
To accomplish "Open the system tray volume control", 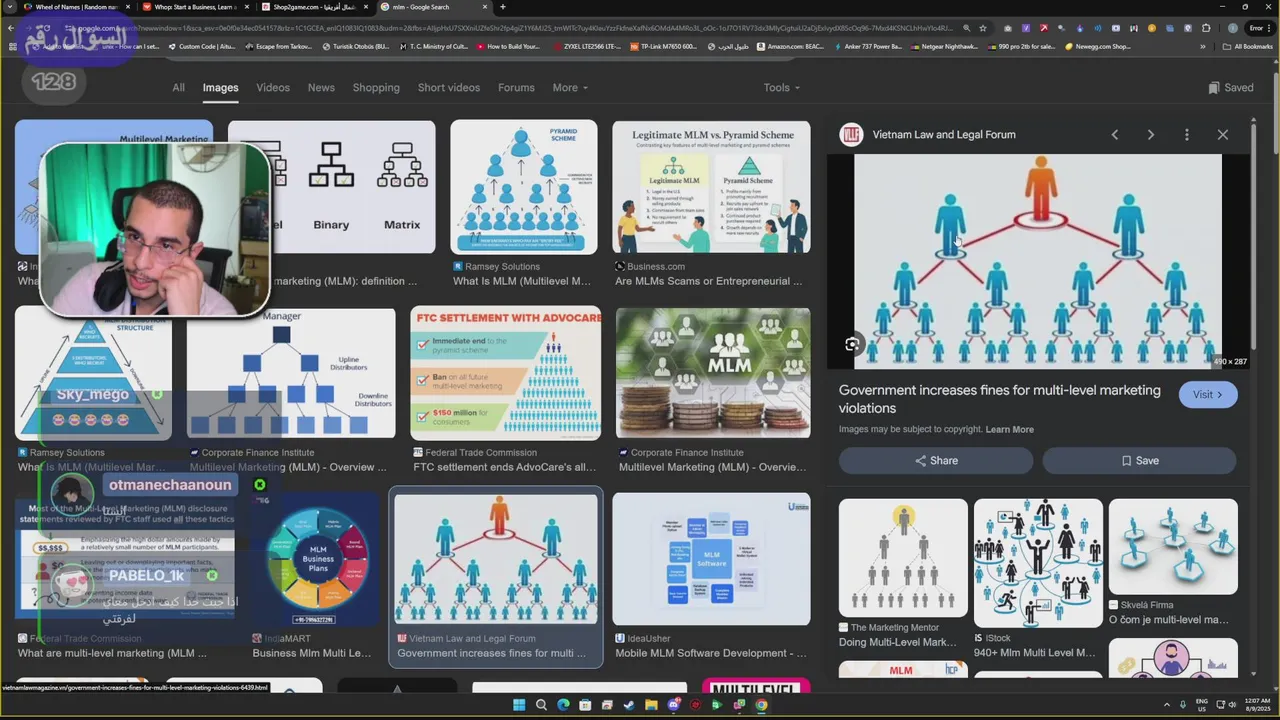I will coord(1230,705).
